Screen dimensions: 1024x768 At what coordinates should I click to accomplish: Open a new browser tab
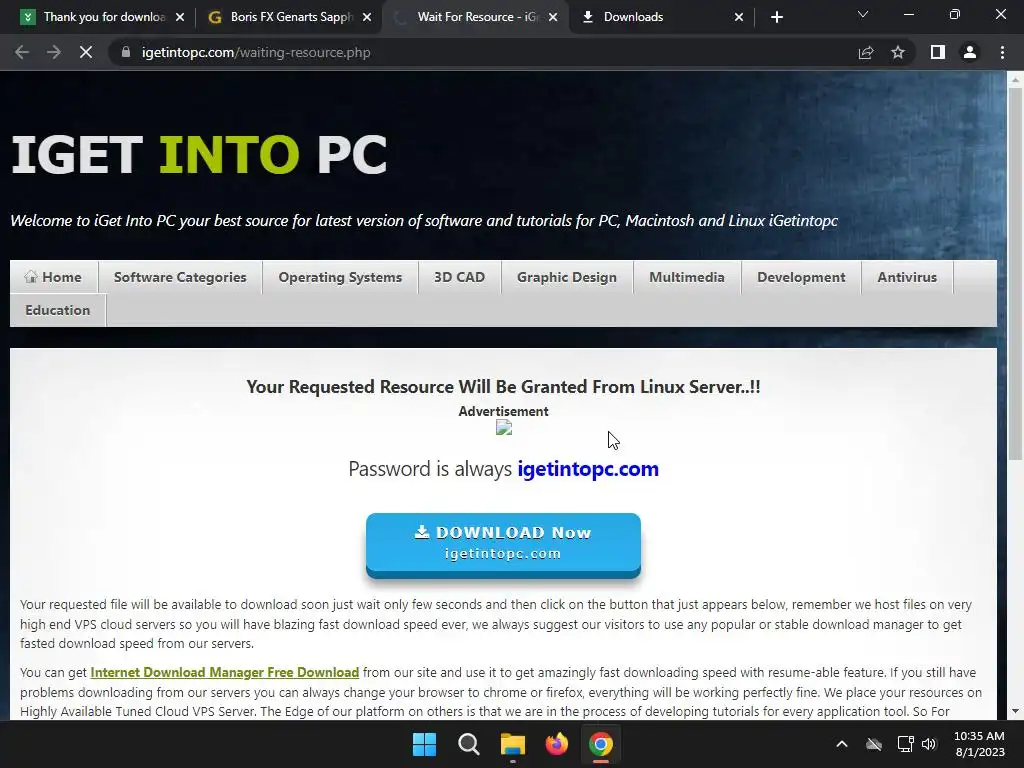[776, 17]
